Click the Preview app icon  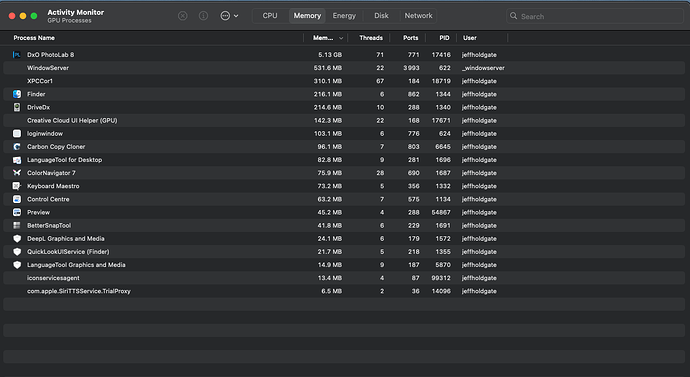point(17,212)
